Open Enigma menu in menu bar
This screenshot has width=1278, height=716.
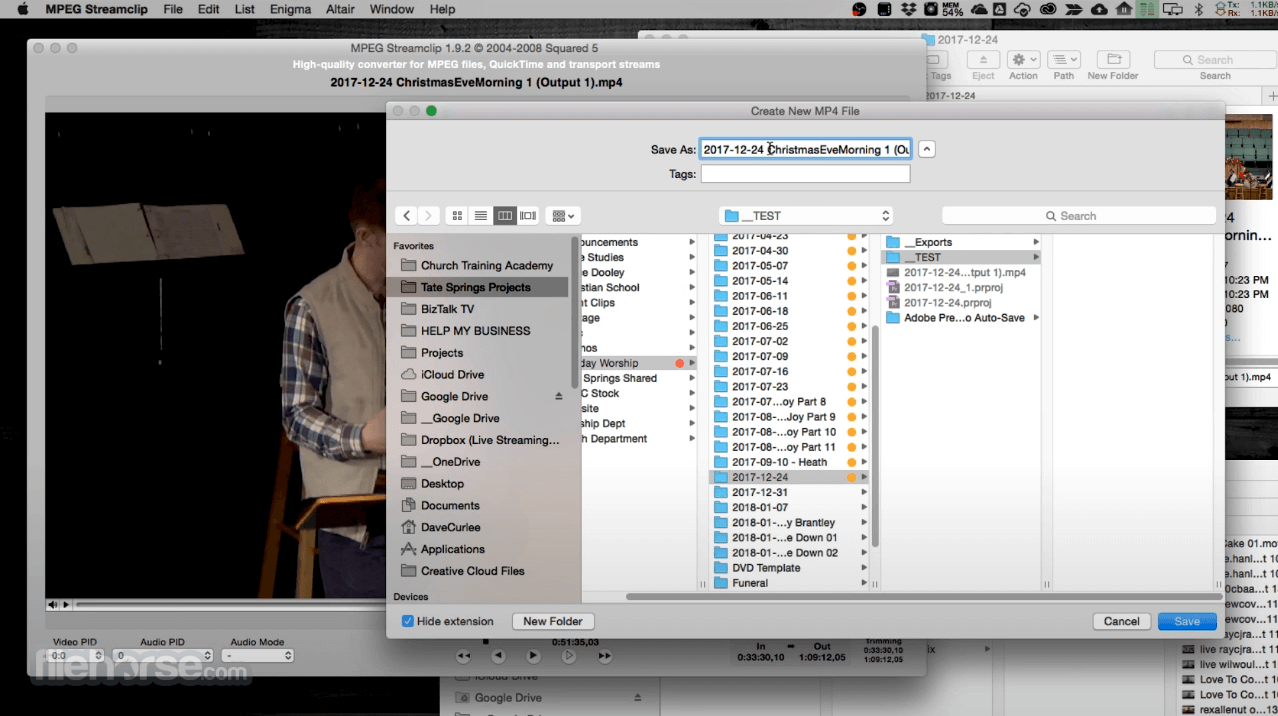[290, 9]
